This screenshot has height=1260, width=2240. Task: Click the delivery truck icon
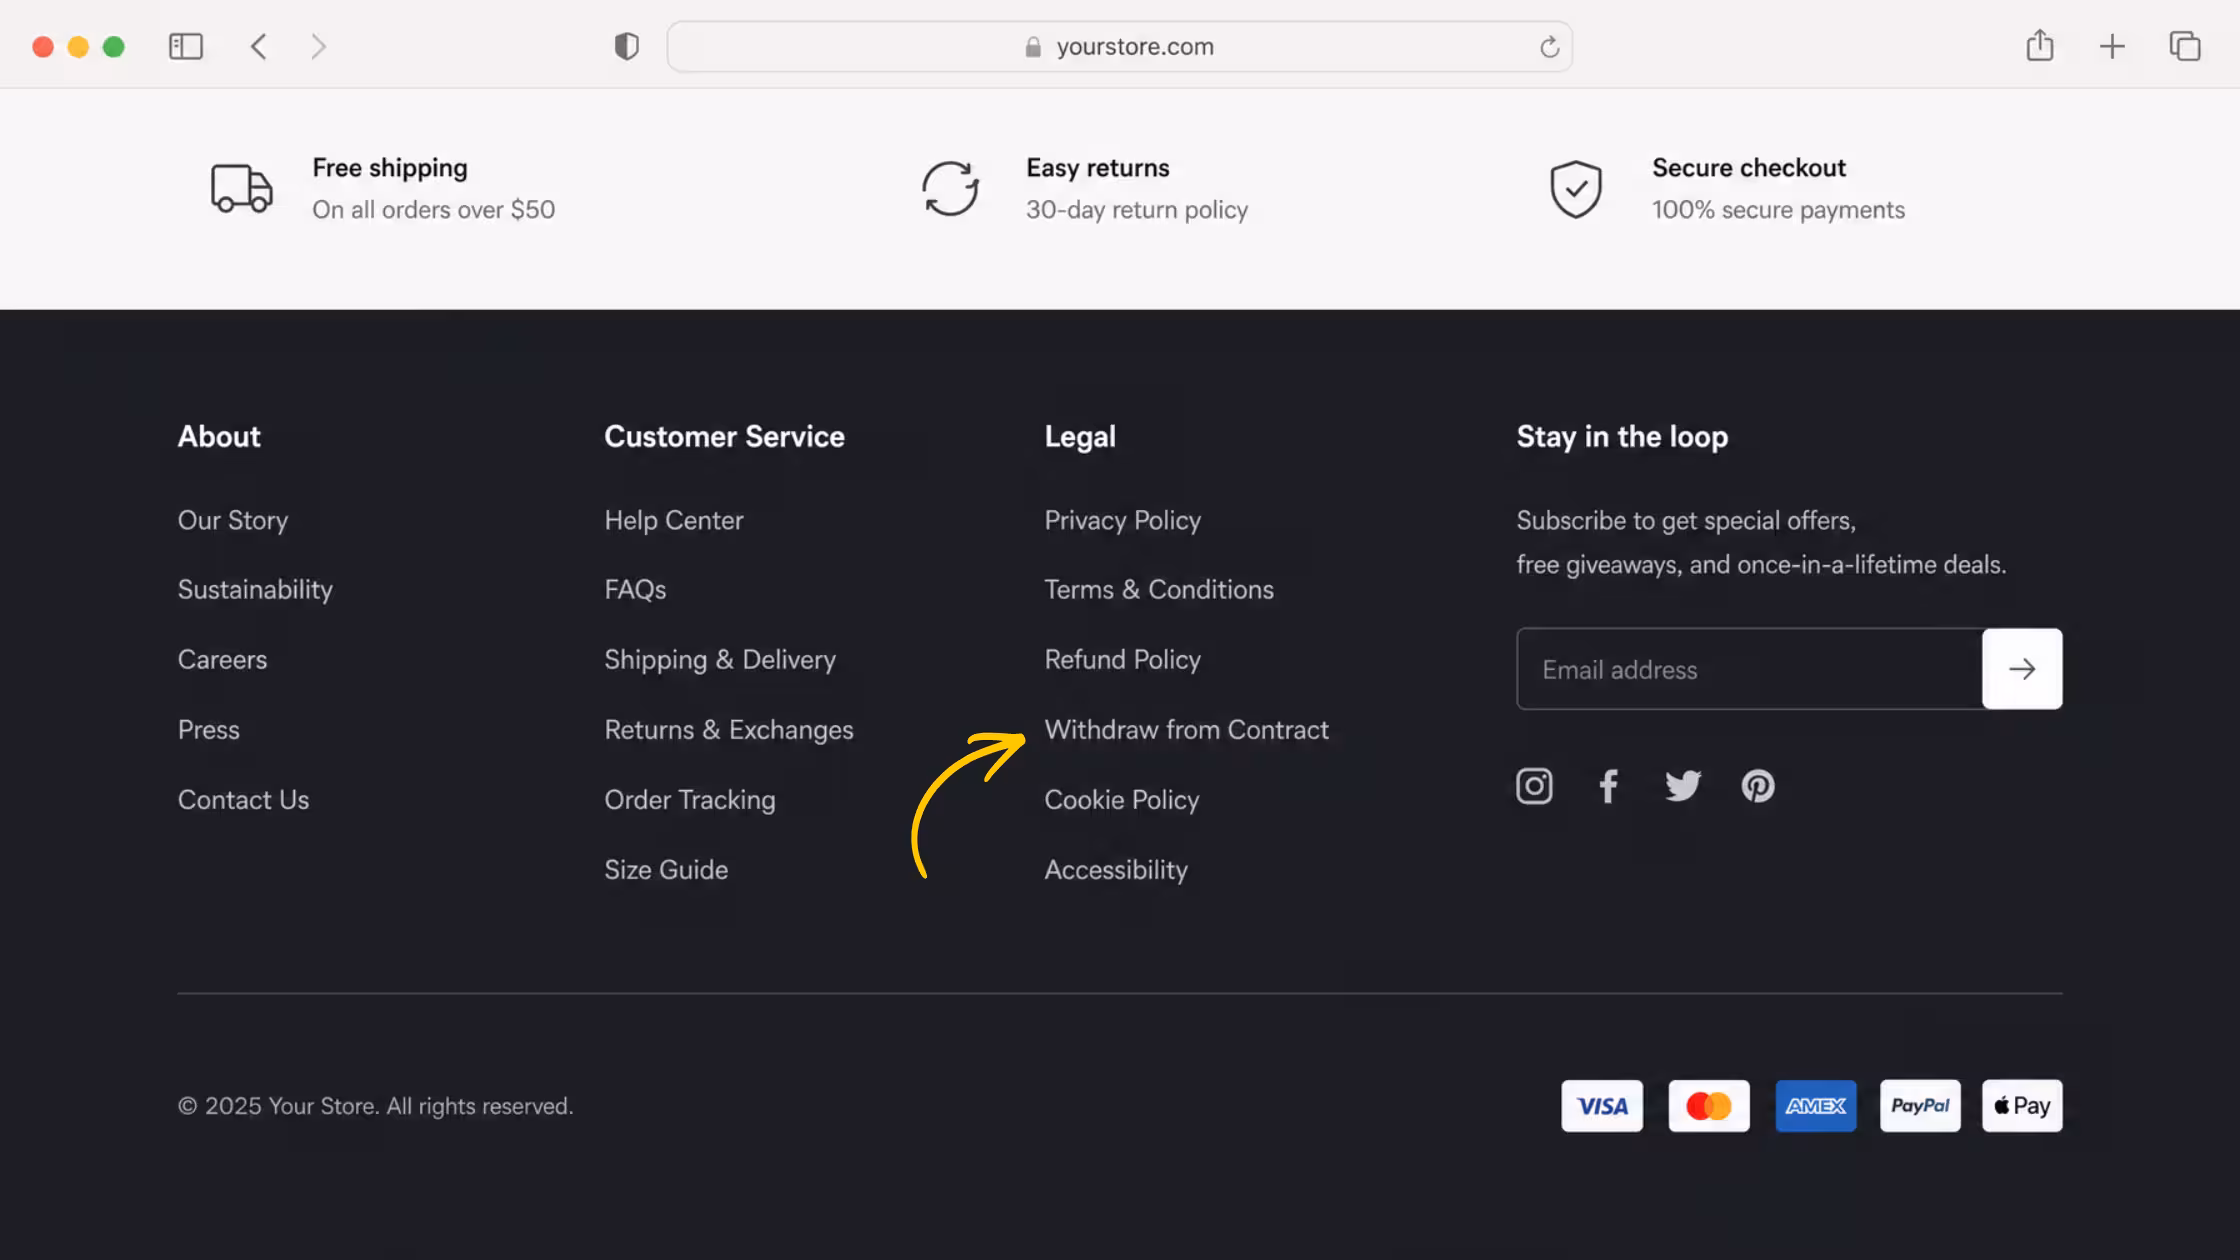coord(241,188)
